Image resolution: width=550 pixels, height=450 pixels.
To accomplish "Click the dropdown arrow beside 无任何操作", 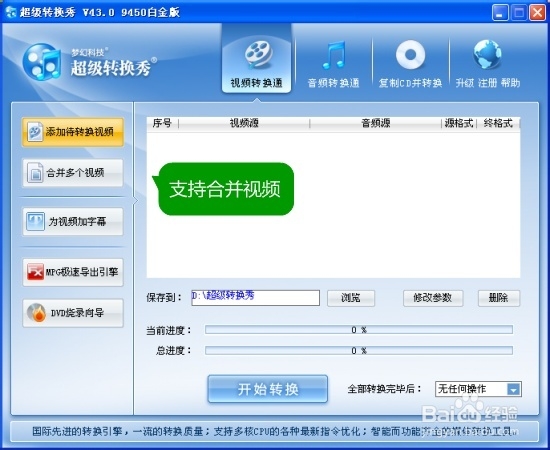I will pos(513,389).
